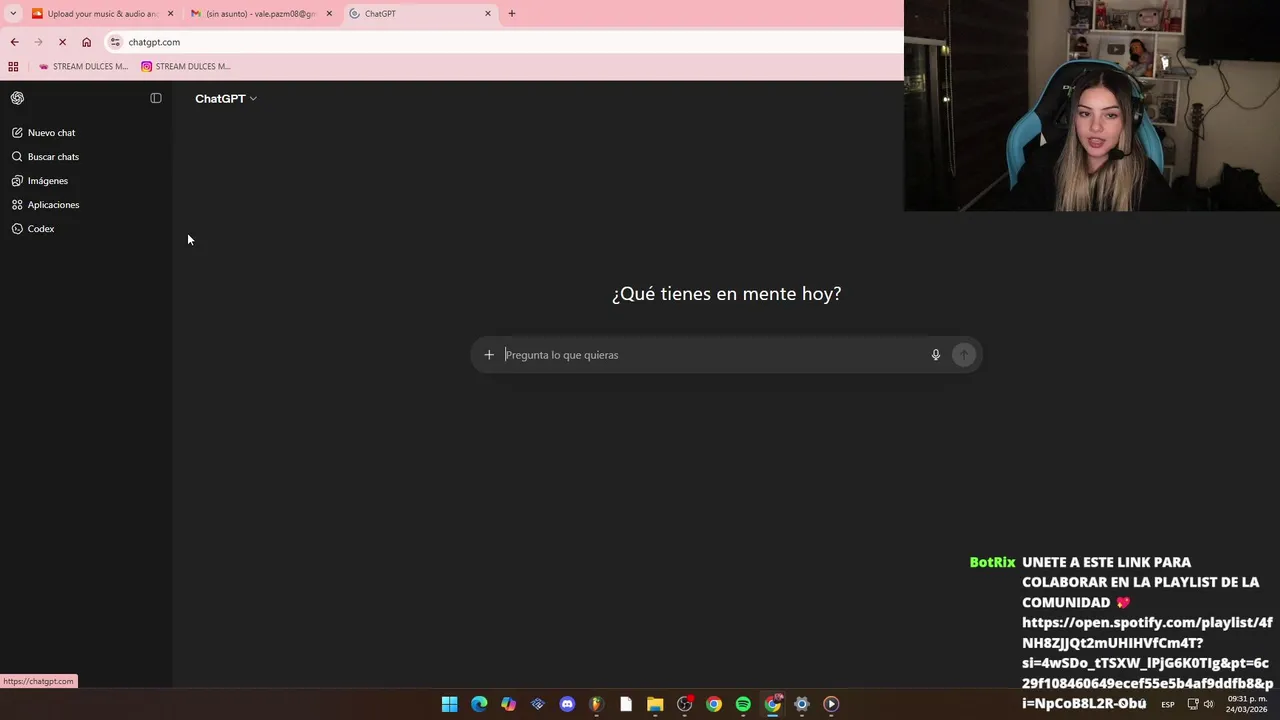1280x720 pixels.
Task: Close the SoundCloud upload tab
Action: click(x=170, y=14)
